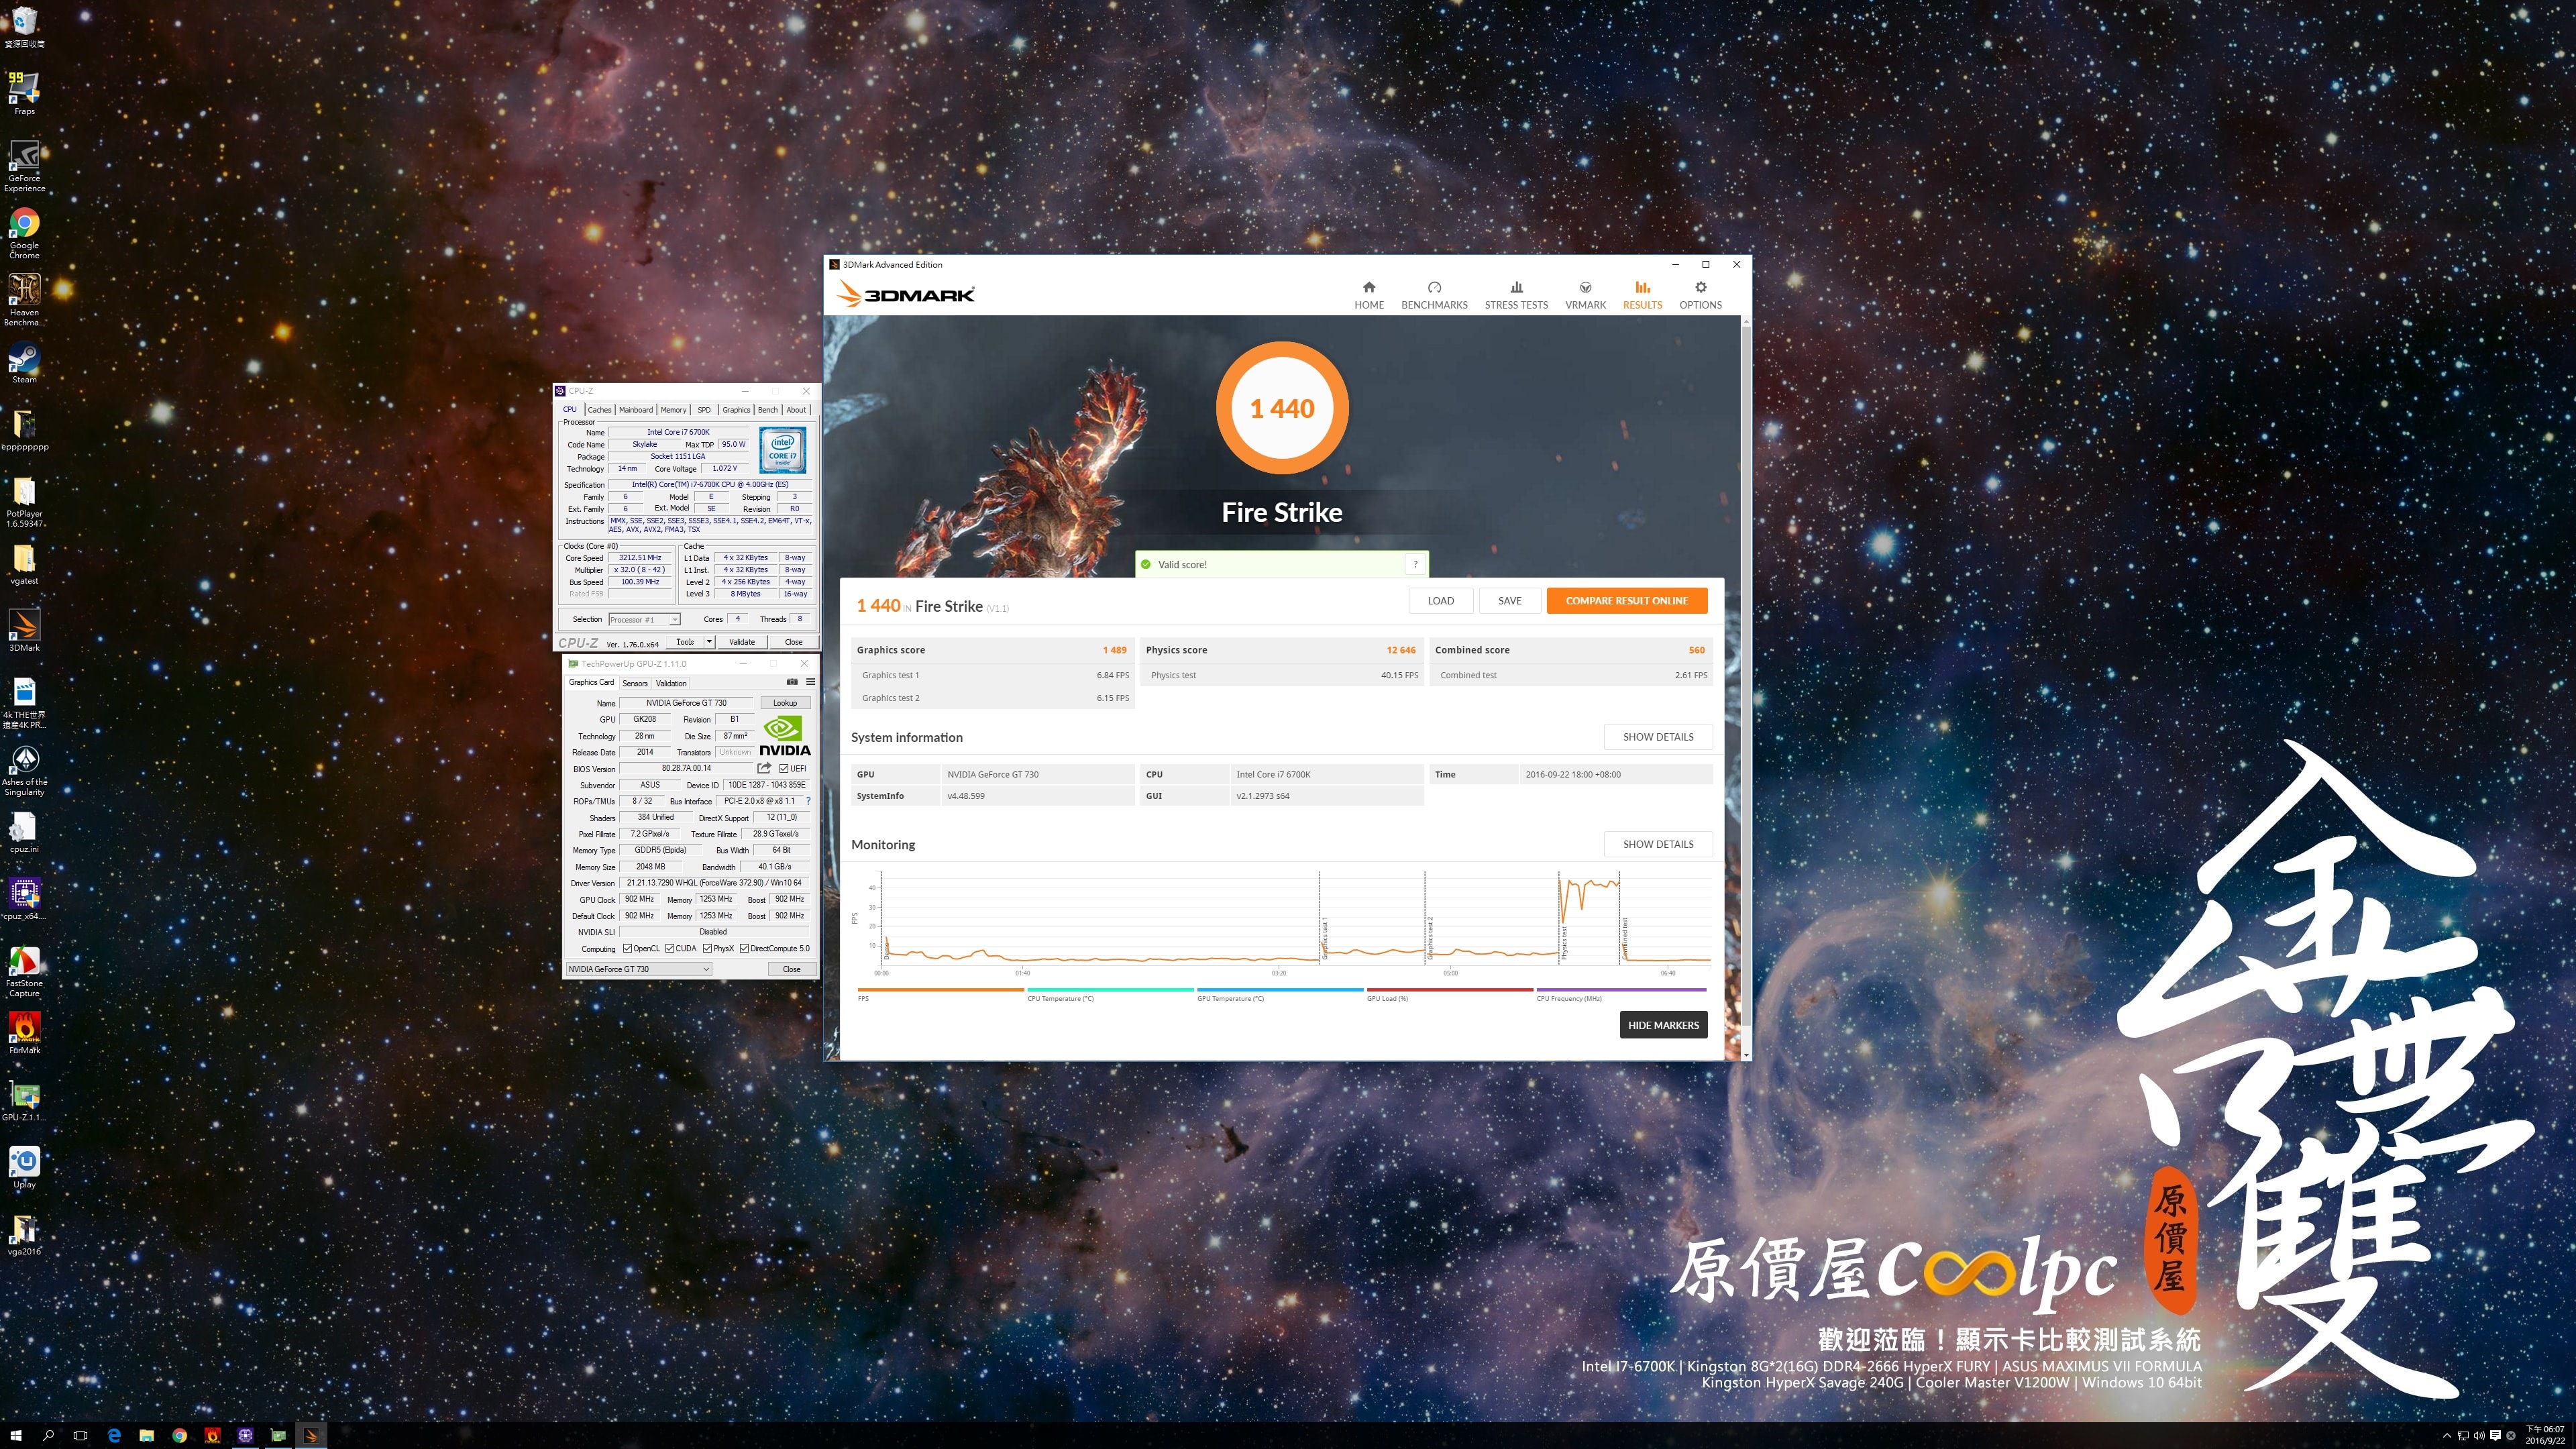The width and height of the screenshot is (2576, 1449).
Task: Click the CPU Temperature legend bar
Action: pos(1110,990)
